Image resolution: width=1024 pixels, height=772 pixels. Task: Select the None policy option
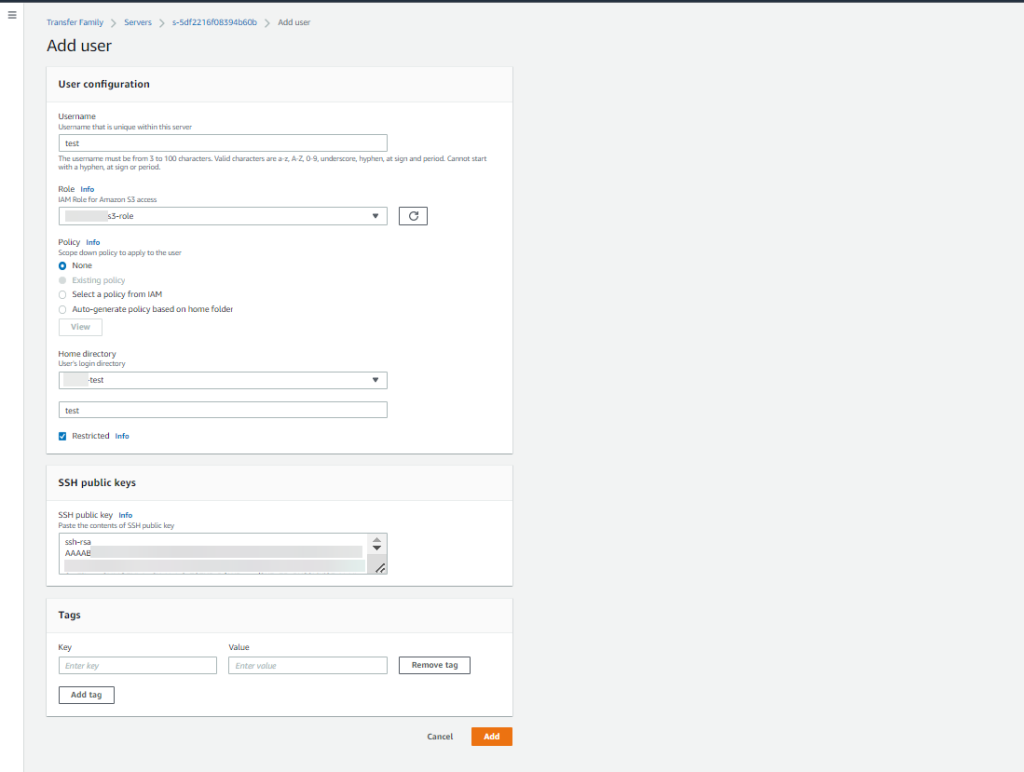(62, 265)
